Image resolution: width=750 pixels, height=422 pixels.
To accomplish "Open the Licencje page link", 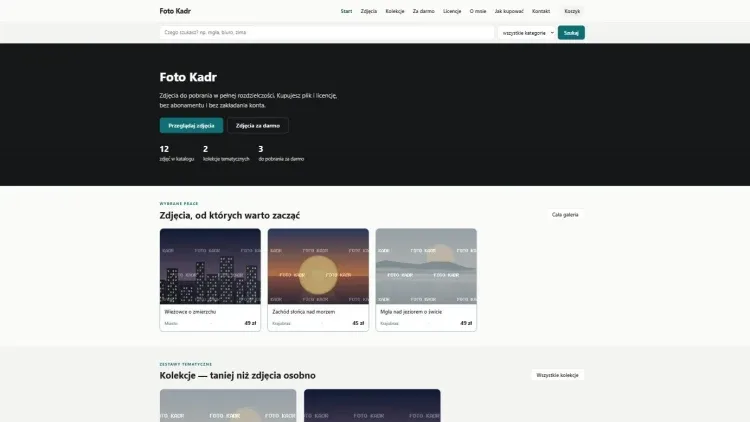I will pos(452,11).
